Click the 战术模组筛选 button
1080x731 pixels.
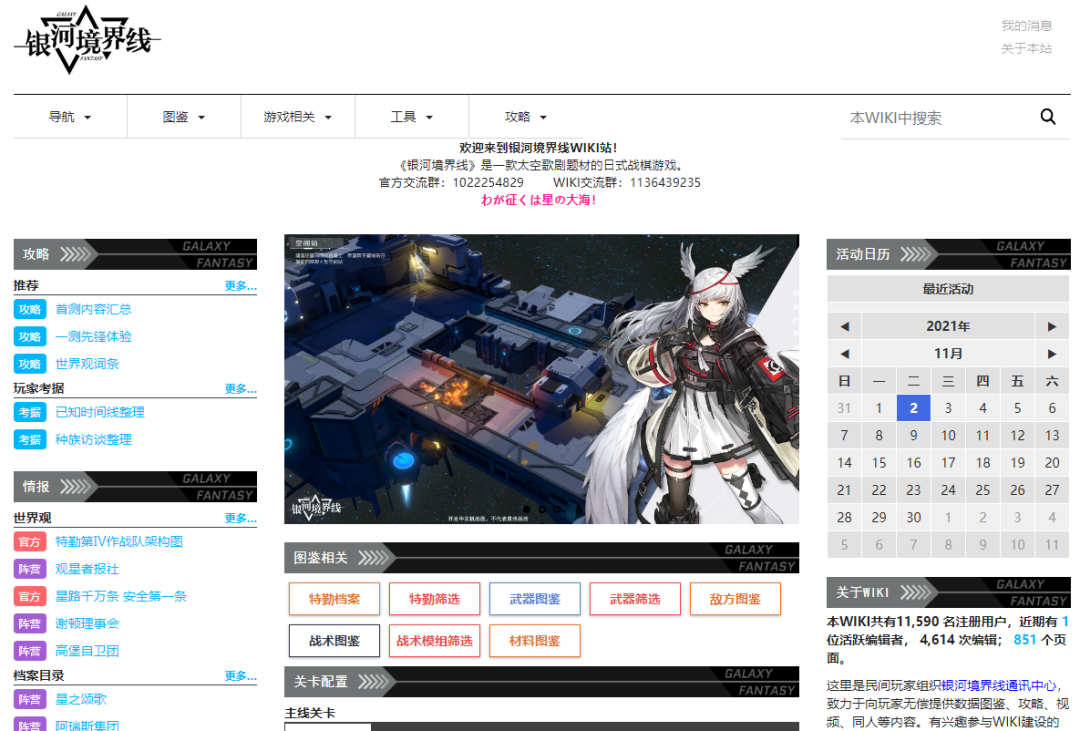435,641
